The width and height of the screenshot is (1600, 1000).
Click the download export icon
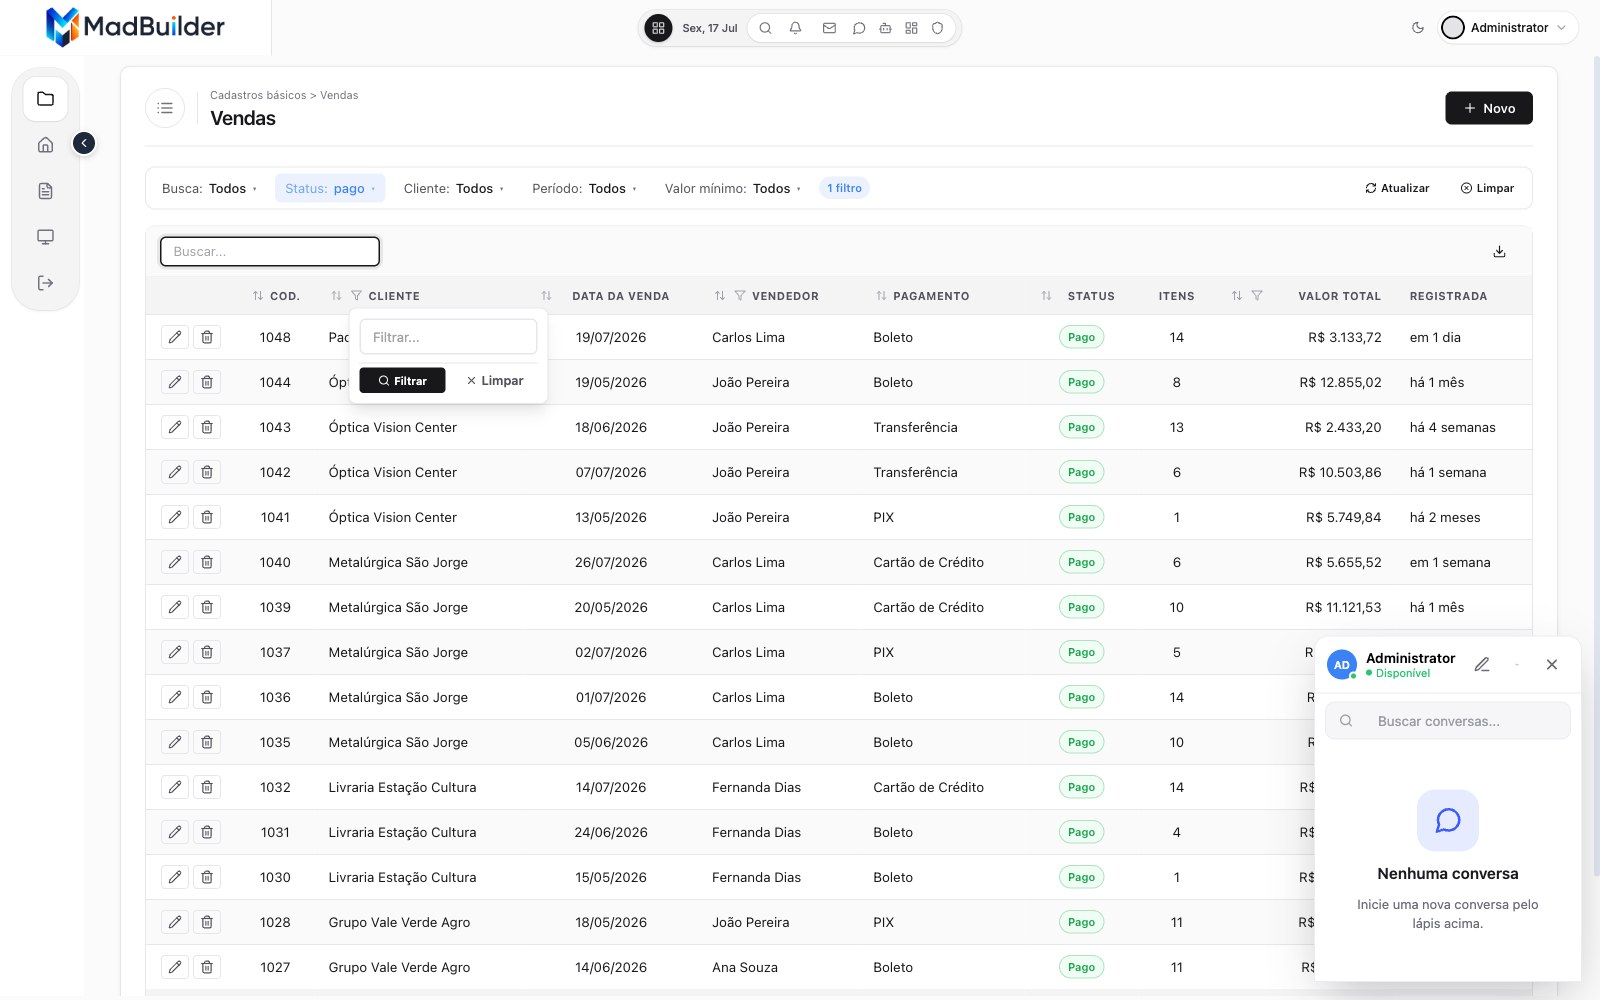[x=1499, y=252]
